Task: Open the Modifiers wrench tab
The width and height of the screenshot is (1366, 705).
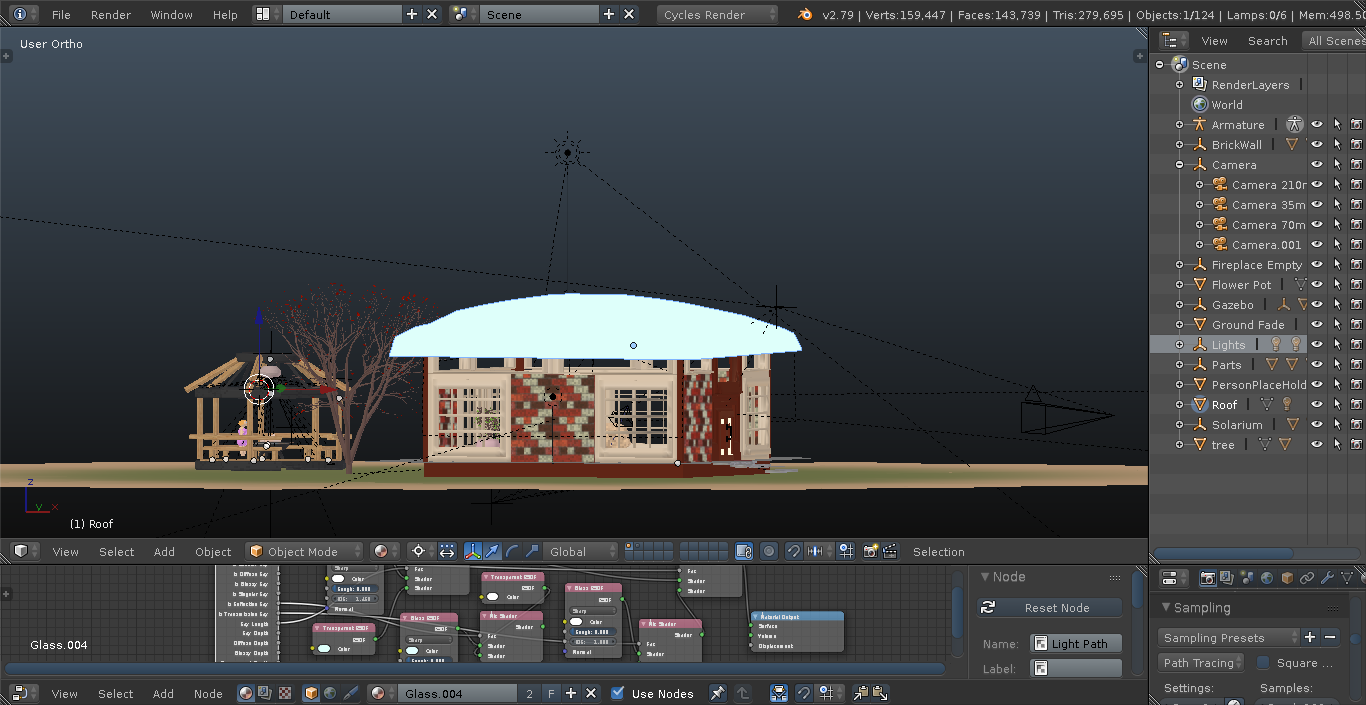Action: coord(1327,578)
